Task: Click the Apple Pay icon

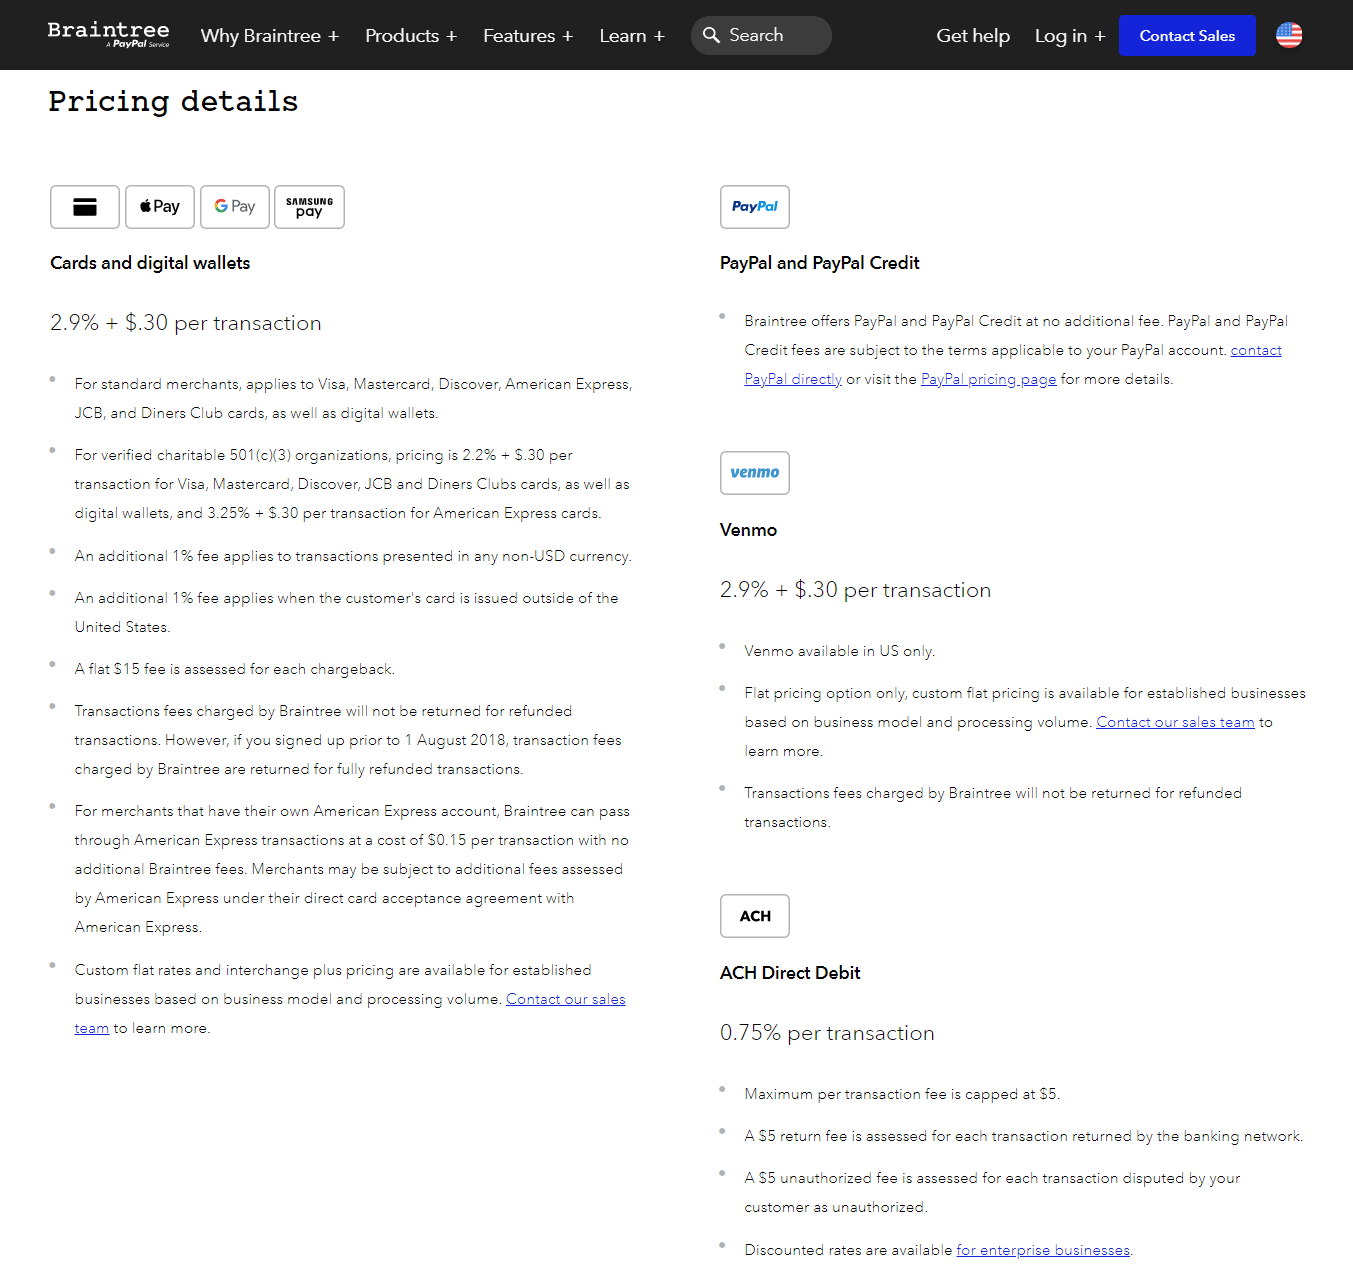Action: (160, 207)
